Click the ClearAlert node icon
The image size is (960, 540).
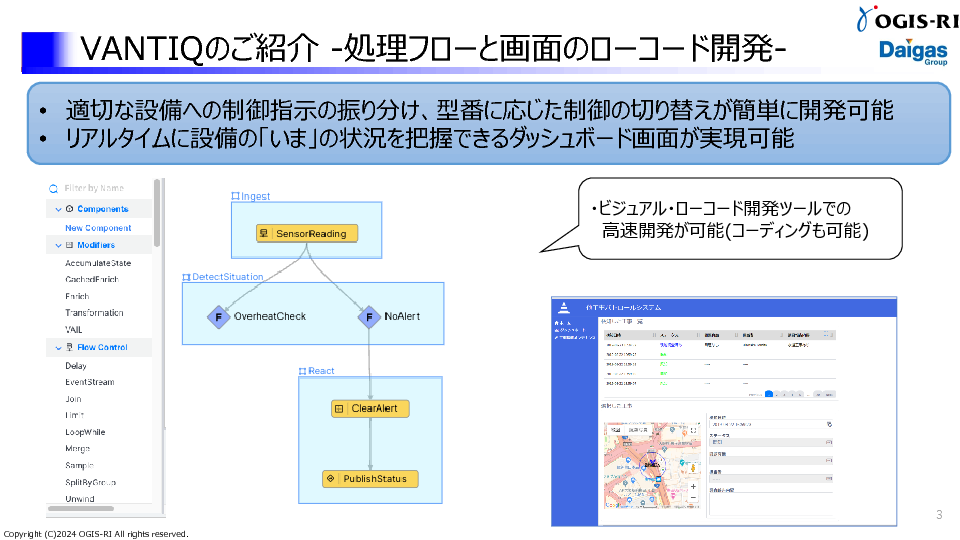point(339,409)
